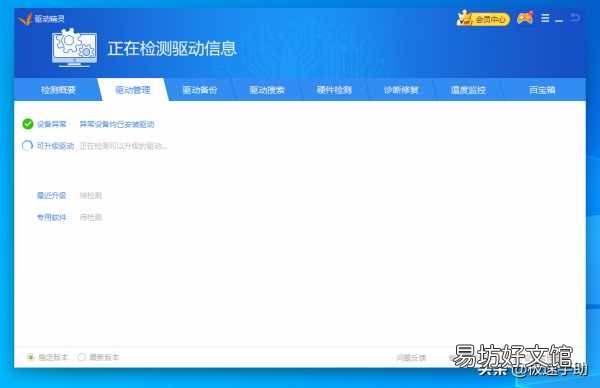Click the monitor with gears icon
Viewport: 600px width, 388px height.
click(74, 48)
